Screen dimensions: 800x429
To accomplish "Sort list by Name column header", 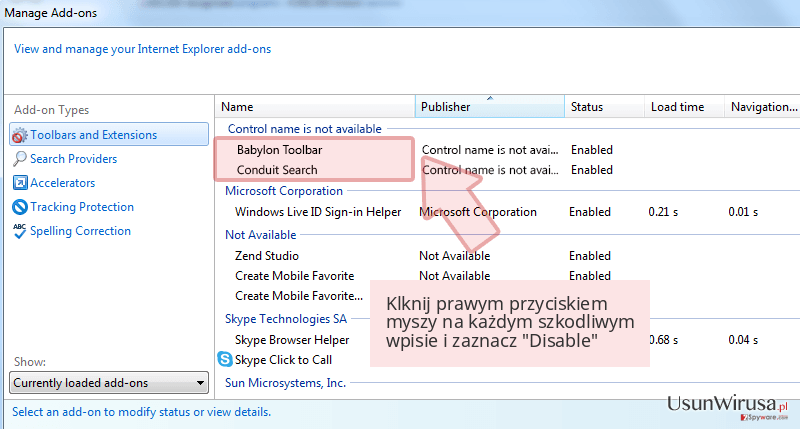I will click(315, 107).
